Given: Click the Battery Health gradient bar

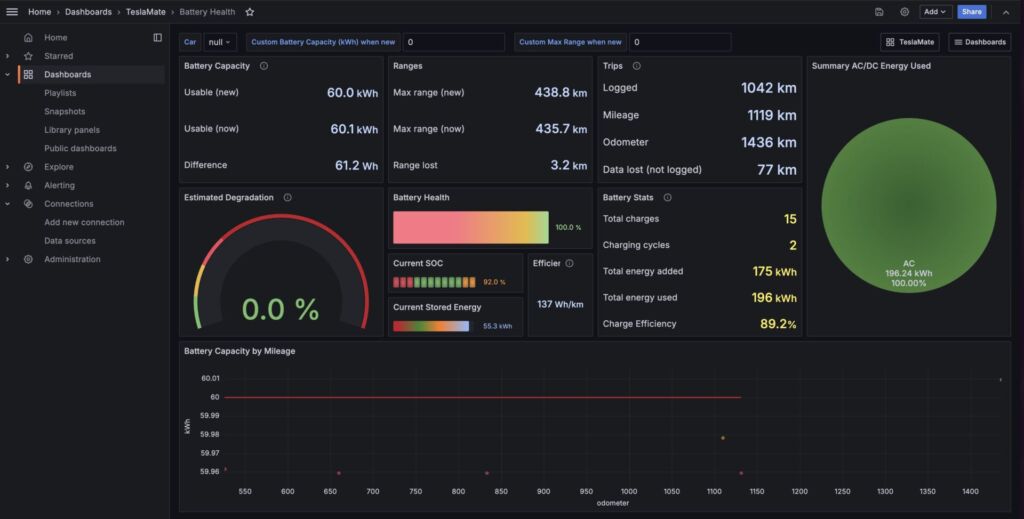Looking at the screenshot, I should coord(471,227).
